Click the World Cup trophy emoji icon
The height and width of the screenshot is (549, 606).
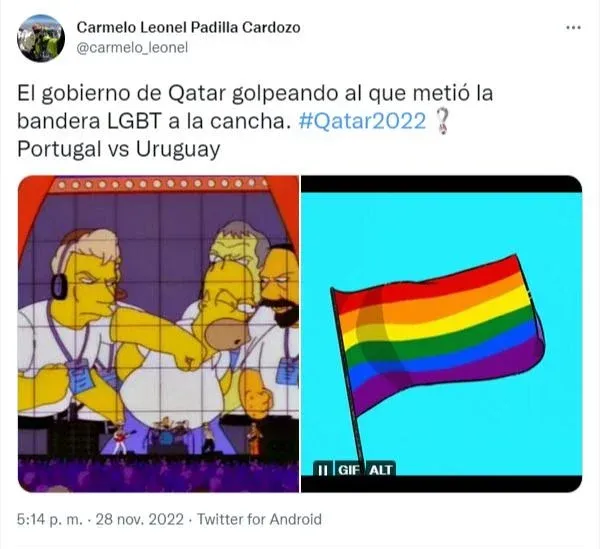[x=441, y=121]
